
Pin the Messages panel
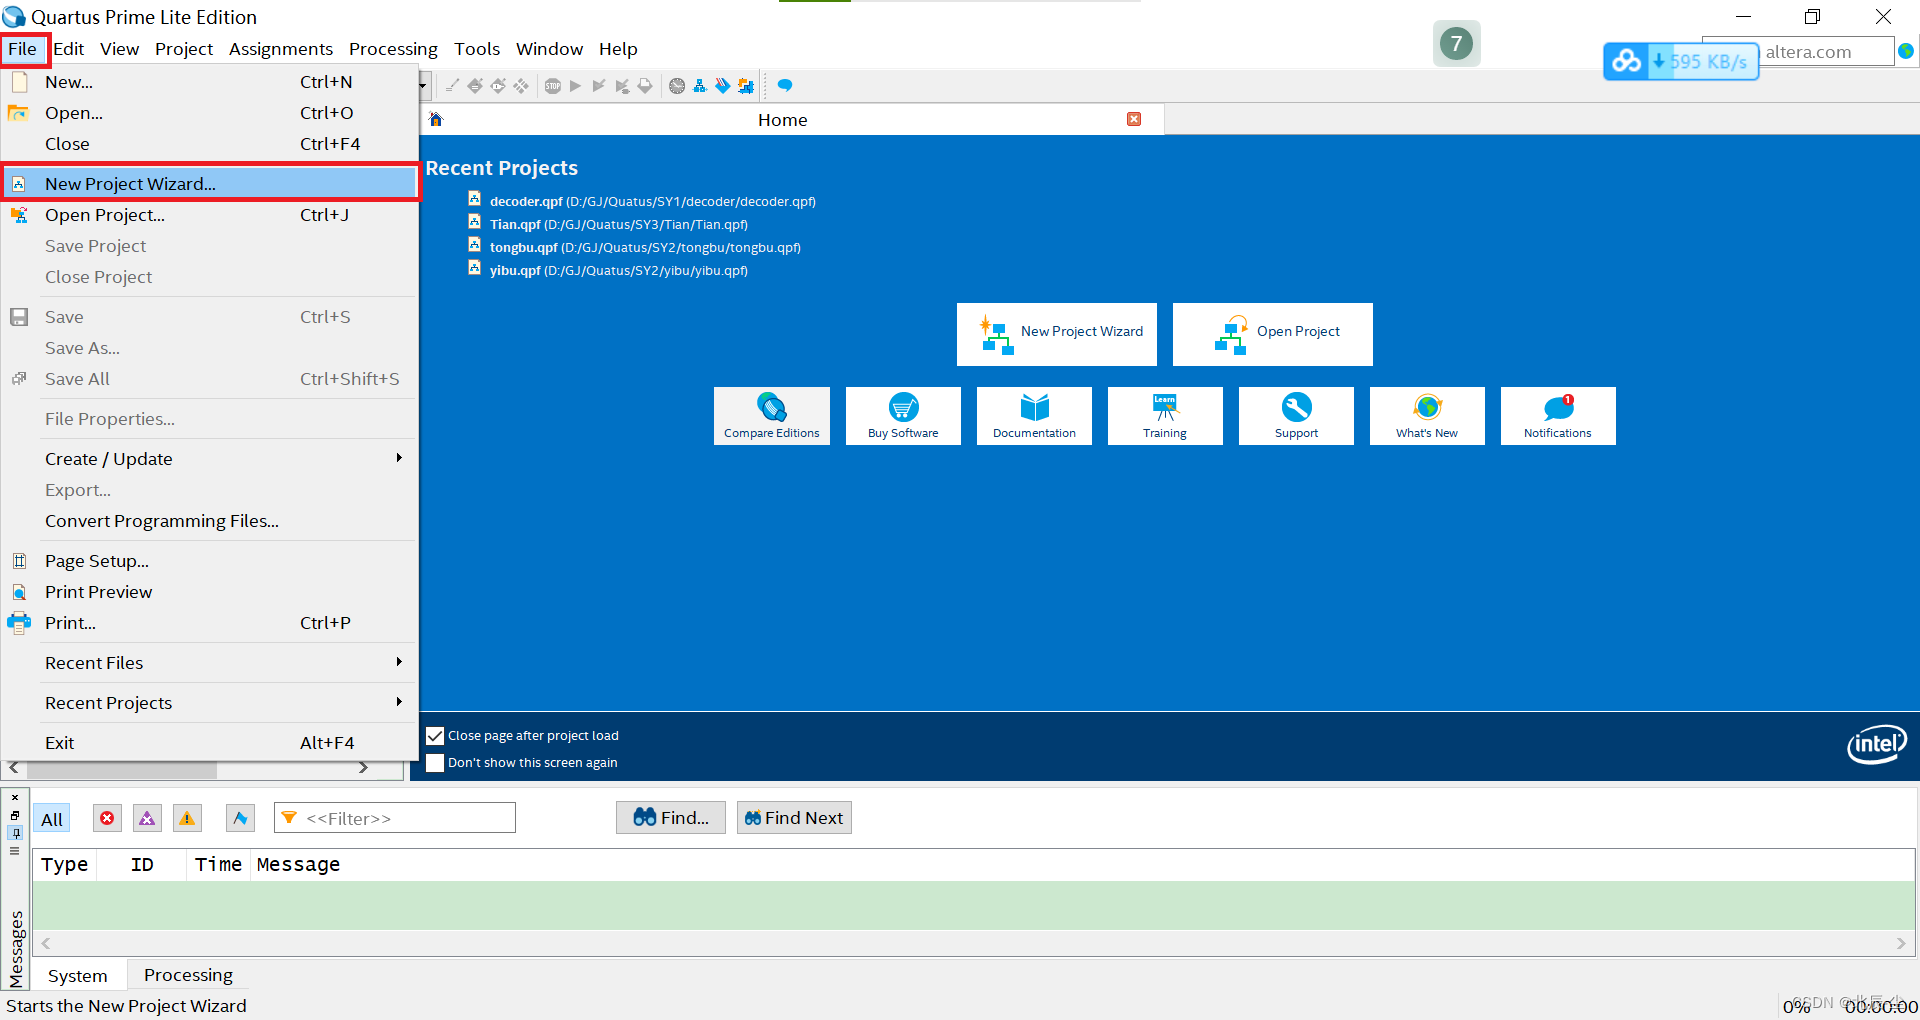point(15,833)
